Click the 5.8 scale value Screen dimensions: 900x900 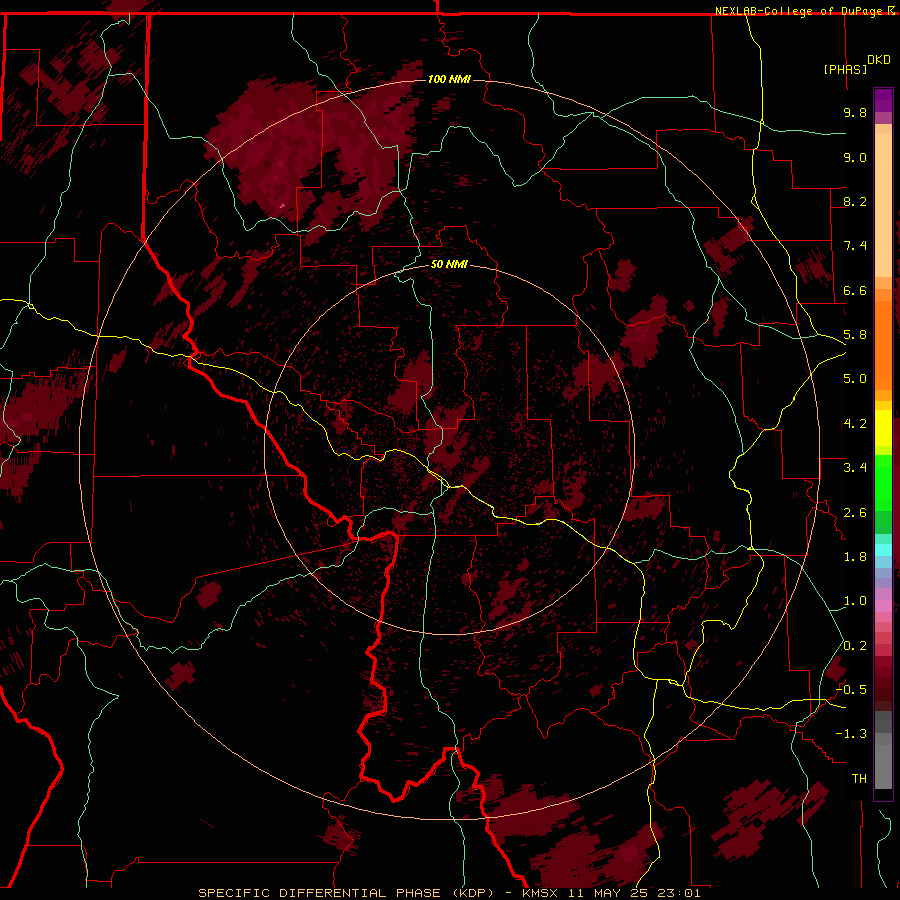click(855, 335)
